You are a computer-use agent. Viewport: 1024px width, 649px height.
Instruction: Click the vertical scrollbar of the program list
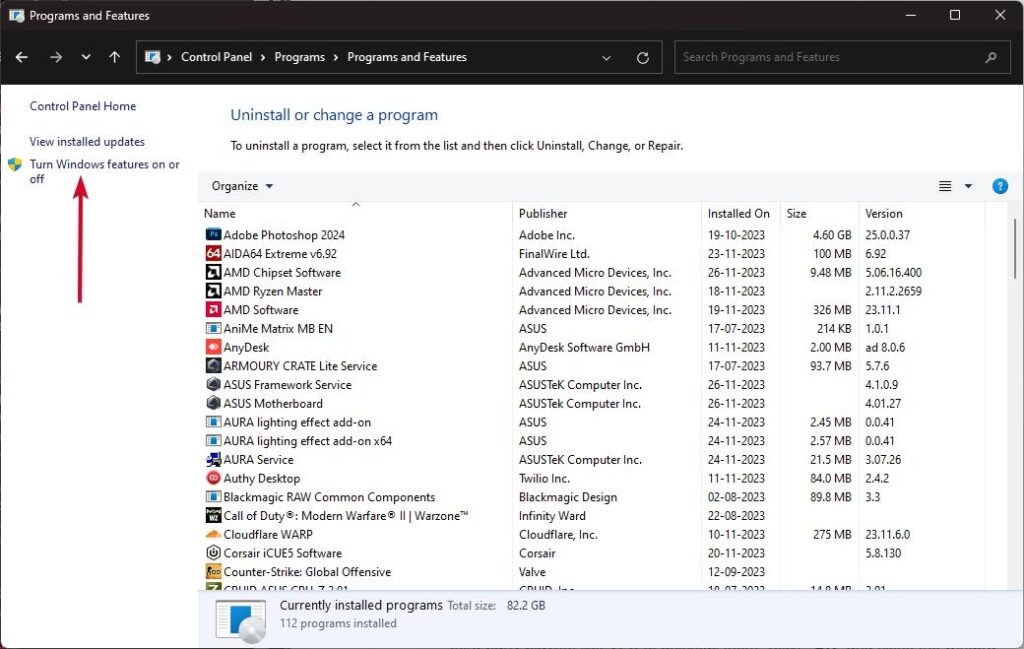(1015, 248)
